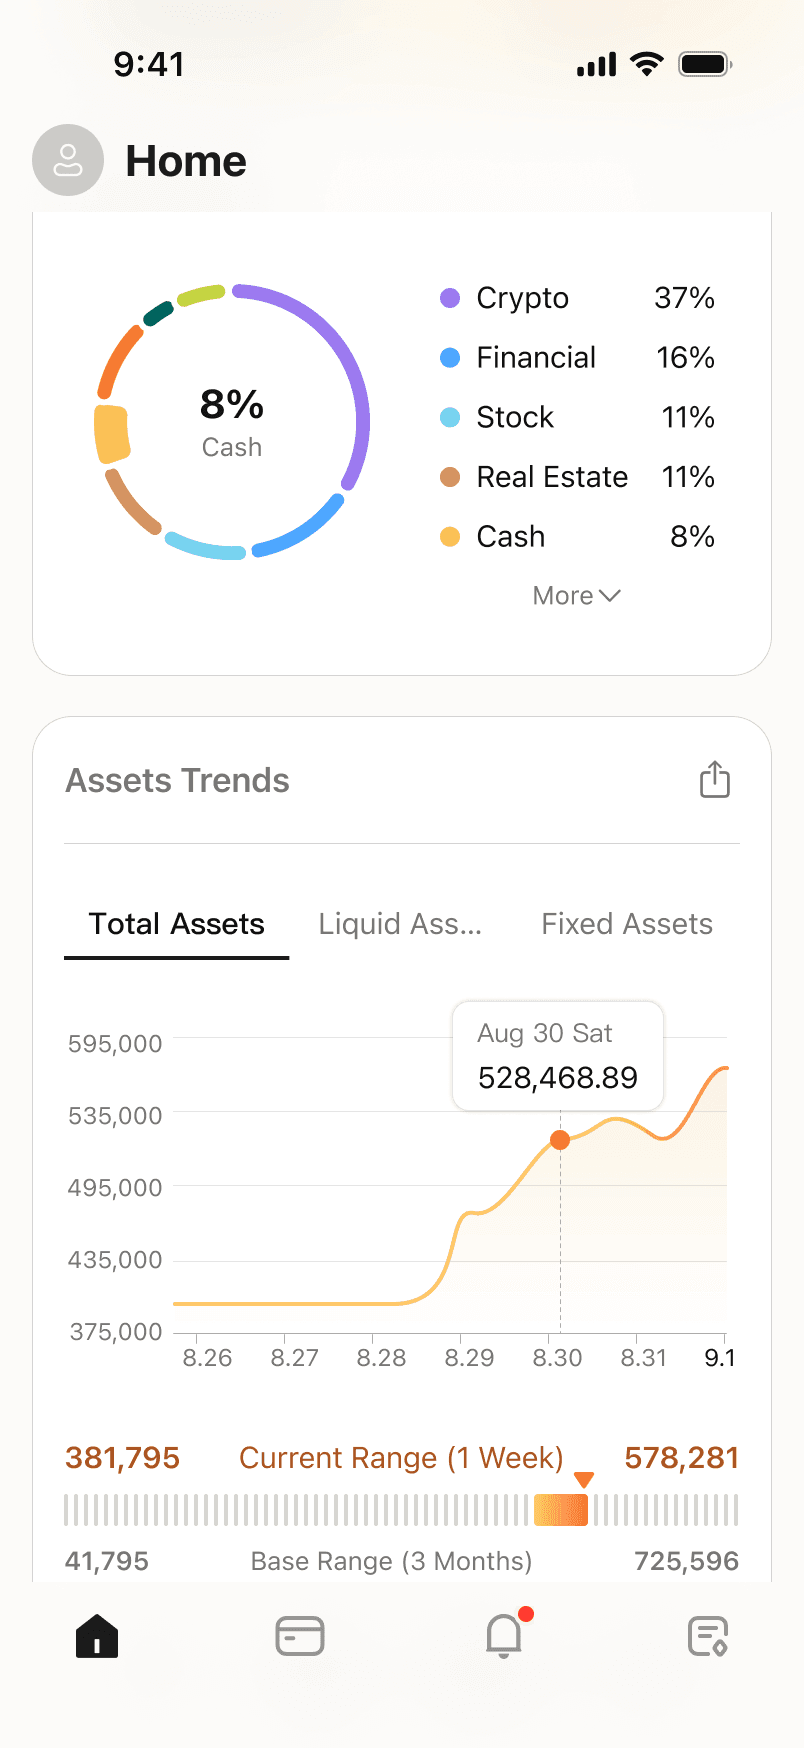804x1748 pixels.
Task: Tap the profile avatar icon
Action: point(68,160)
